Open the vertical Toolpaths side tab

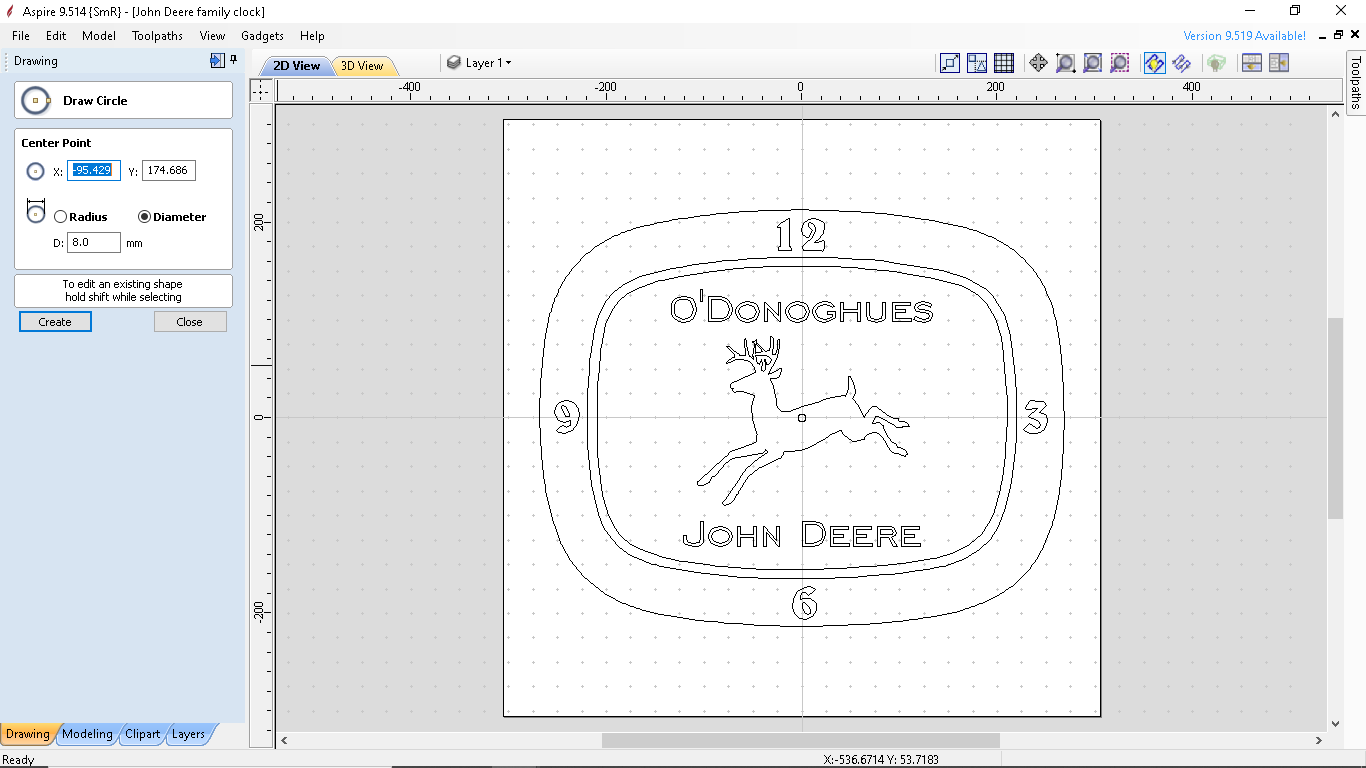pyautogui.click(x=1356, y=81)
